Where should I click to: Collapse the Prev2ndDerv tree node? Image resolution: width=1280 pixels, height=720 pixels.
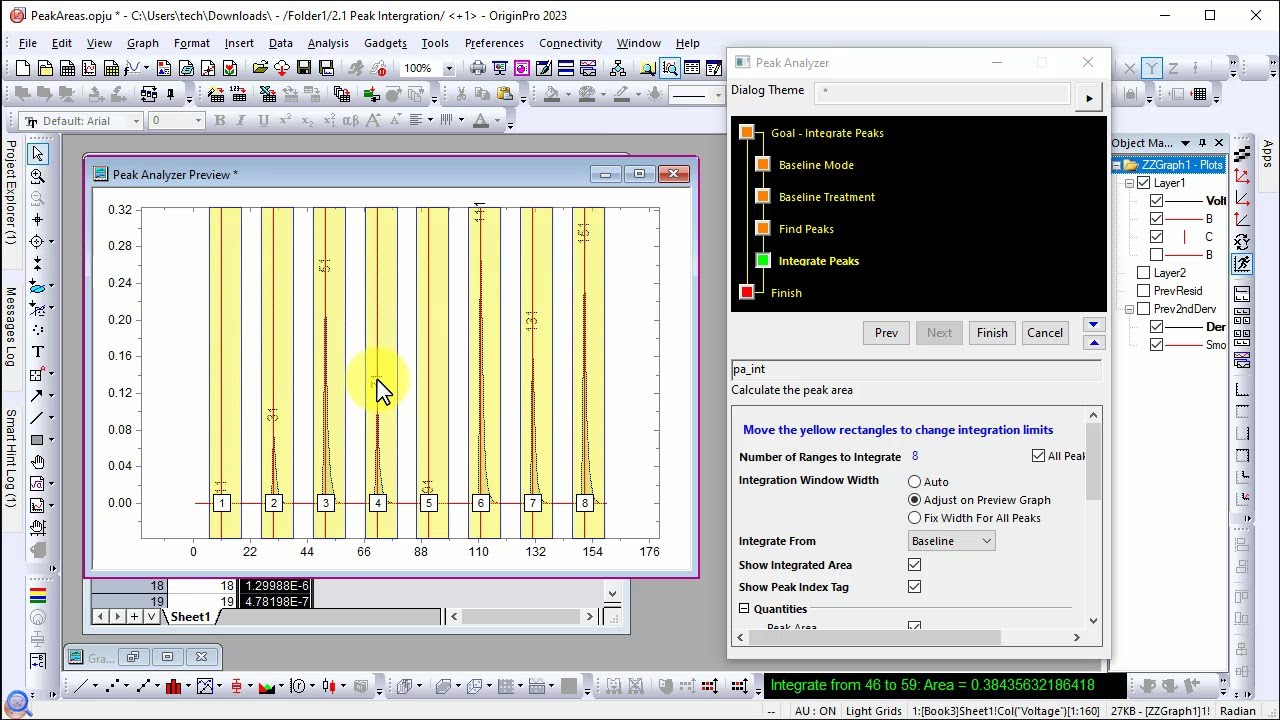[1129, 309]
